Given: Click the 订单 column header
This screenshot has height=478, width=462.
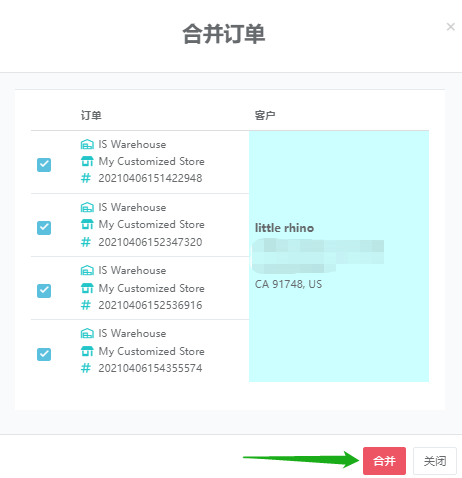Looking at the screenshot, I should [91, 115].
